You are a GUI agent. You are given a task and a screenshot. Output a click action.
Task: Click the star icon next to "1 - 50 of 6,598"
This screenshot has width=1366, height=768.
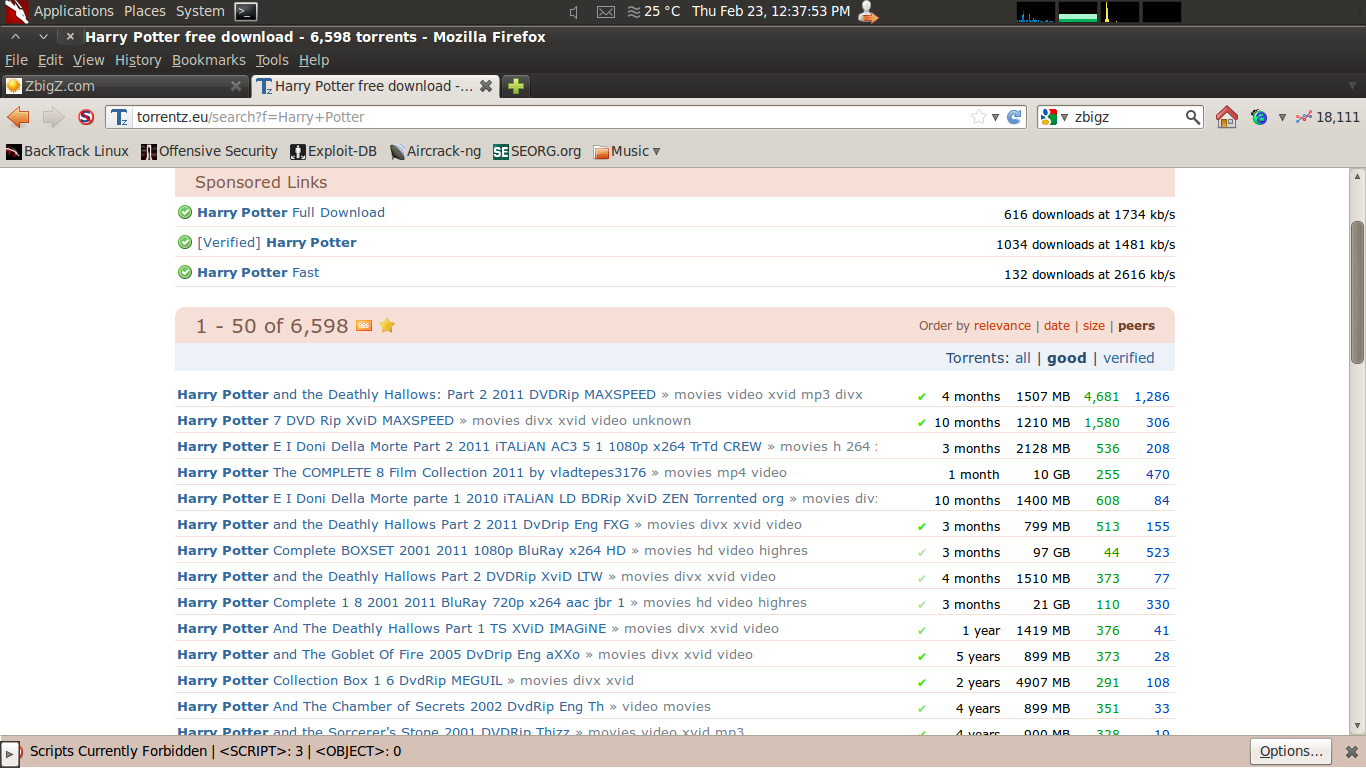(386, 325)
